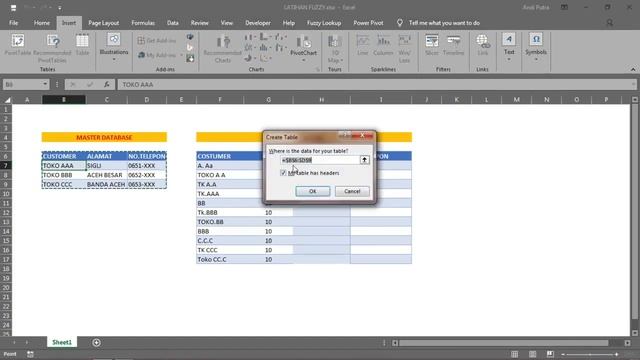Viewport: 640px width, 360px height.
Task: Open the Illustrations dropdown
Action: 114,48
